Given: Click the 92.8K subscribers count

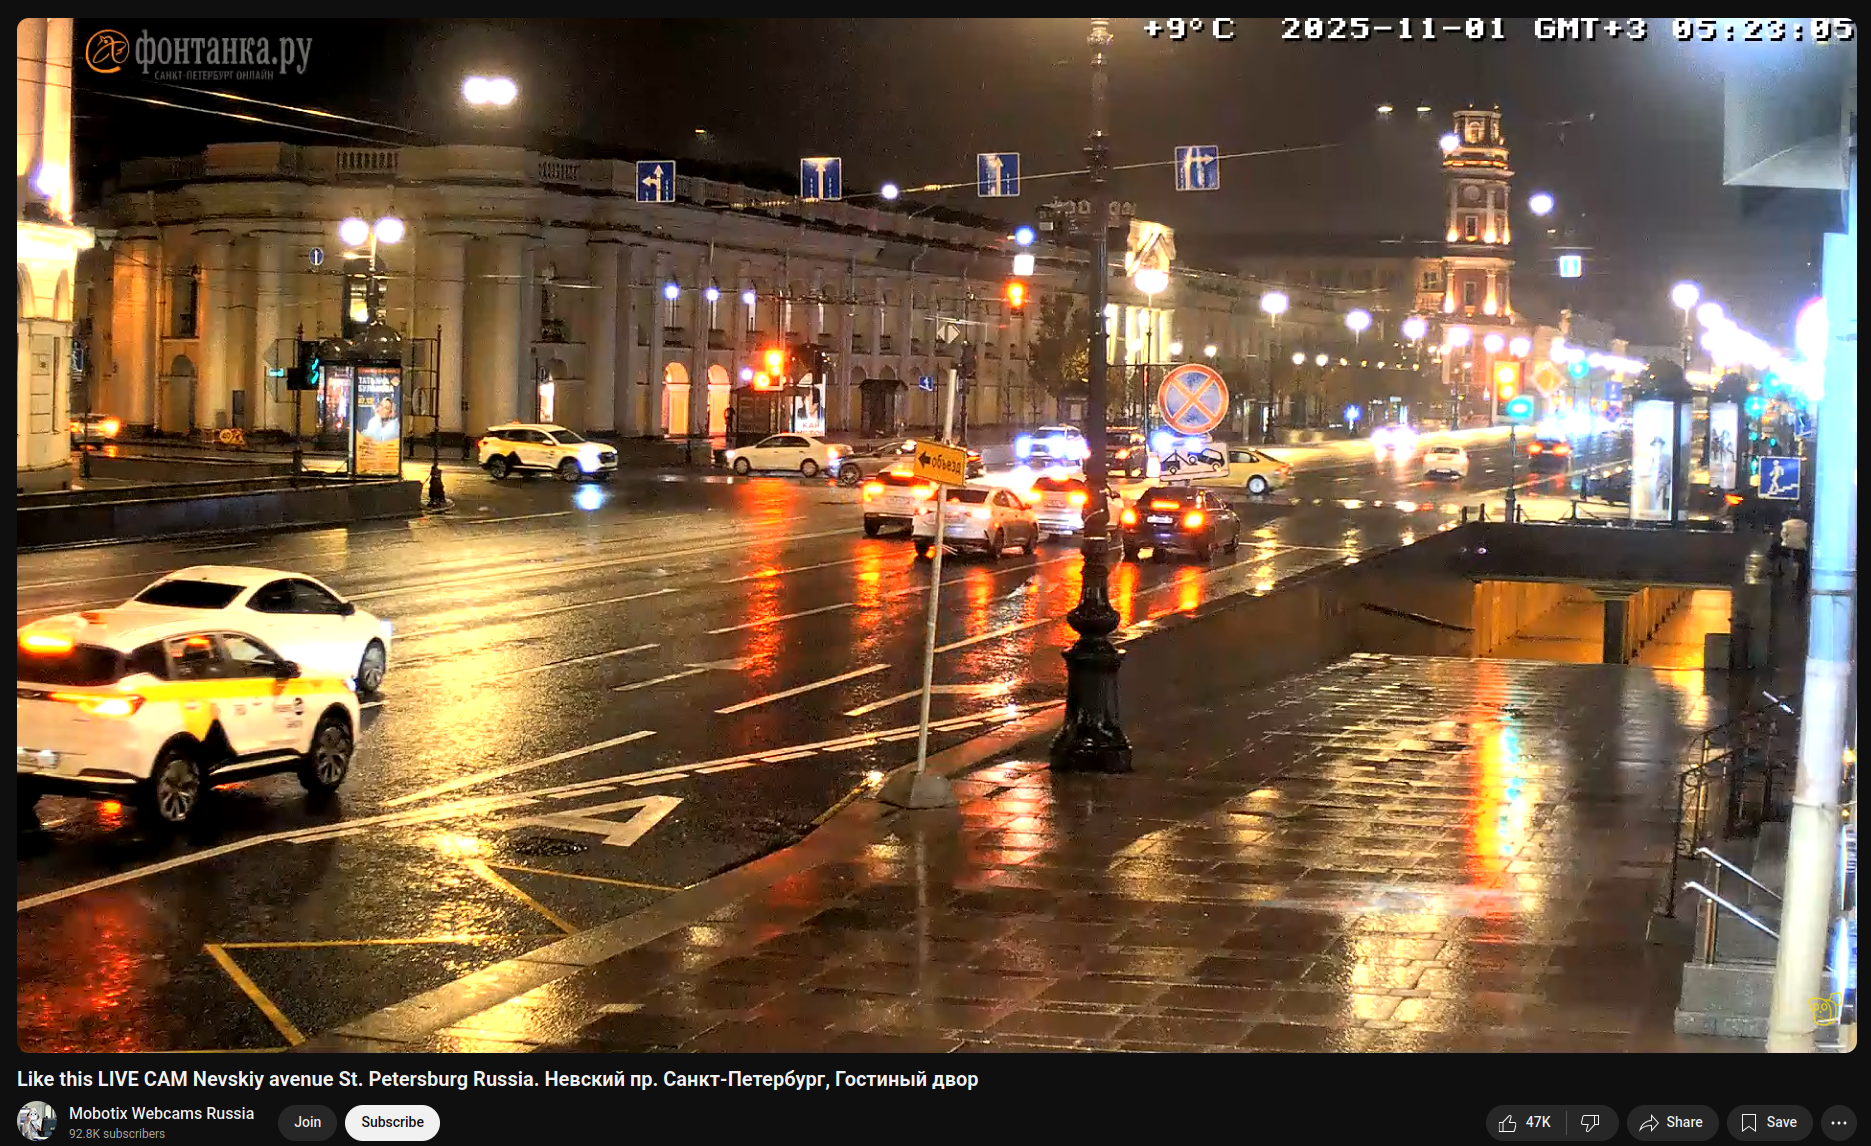Looking at the screenshot, I should pyautogui.click(x=117, y=1134).
